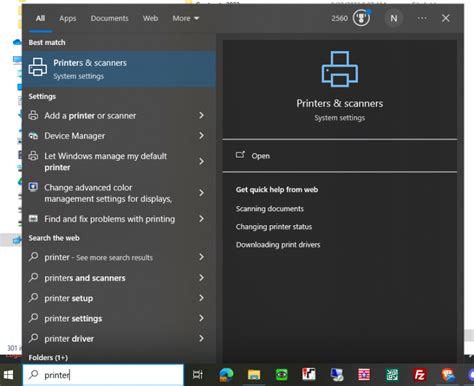Screen dimensions: 474x386
Task: Expand the printer driver chevron
Action: point(201,339)
